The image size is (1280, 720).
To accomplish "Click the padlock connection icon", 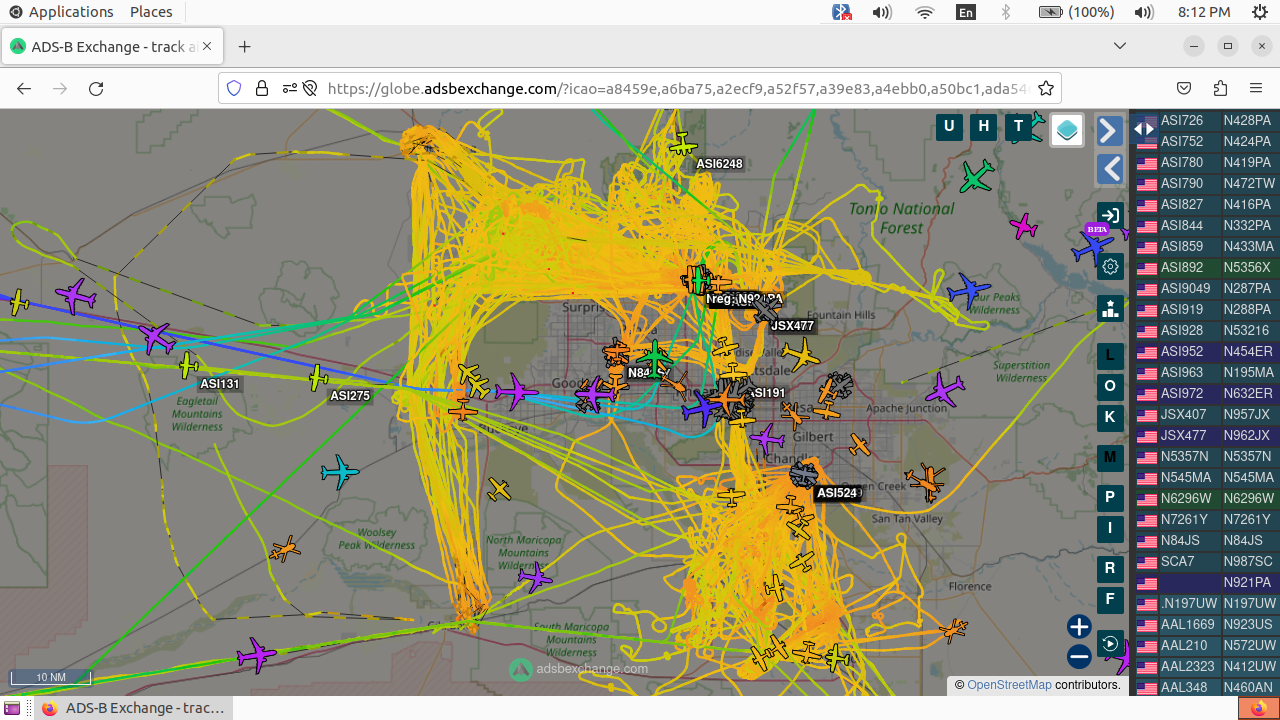I will (x=262, y=88).
